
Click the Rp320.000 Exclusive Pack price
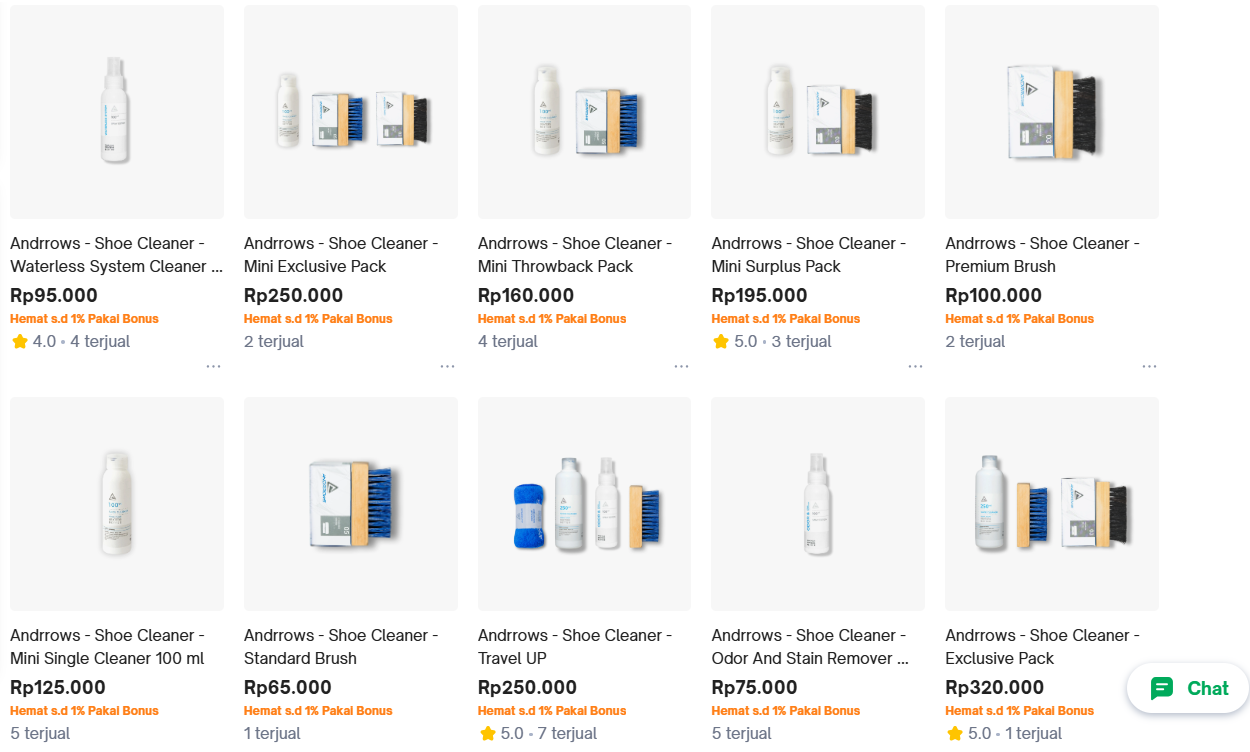994,688
